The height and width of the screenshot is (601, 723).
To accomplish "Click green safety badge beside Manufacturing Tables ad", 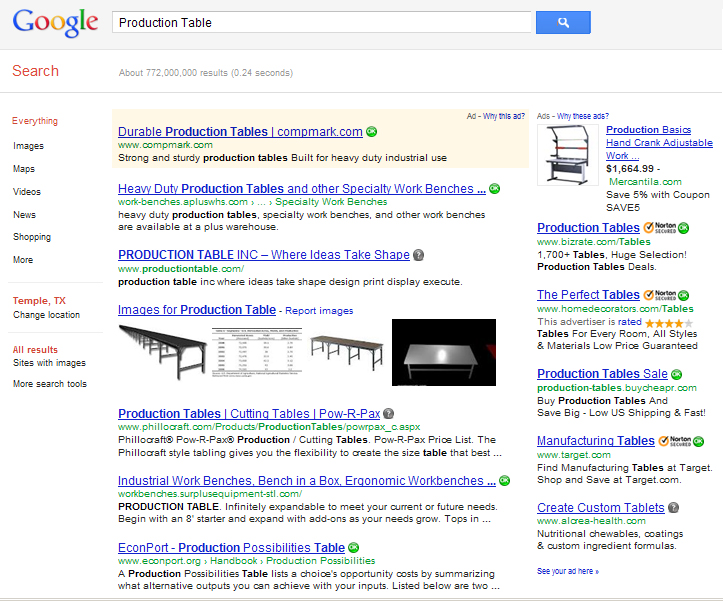I will click(699, 441).
